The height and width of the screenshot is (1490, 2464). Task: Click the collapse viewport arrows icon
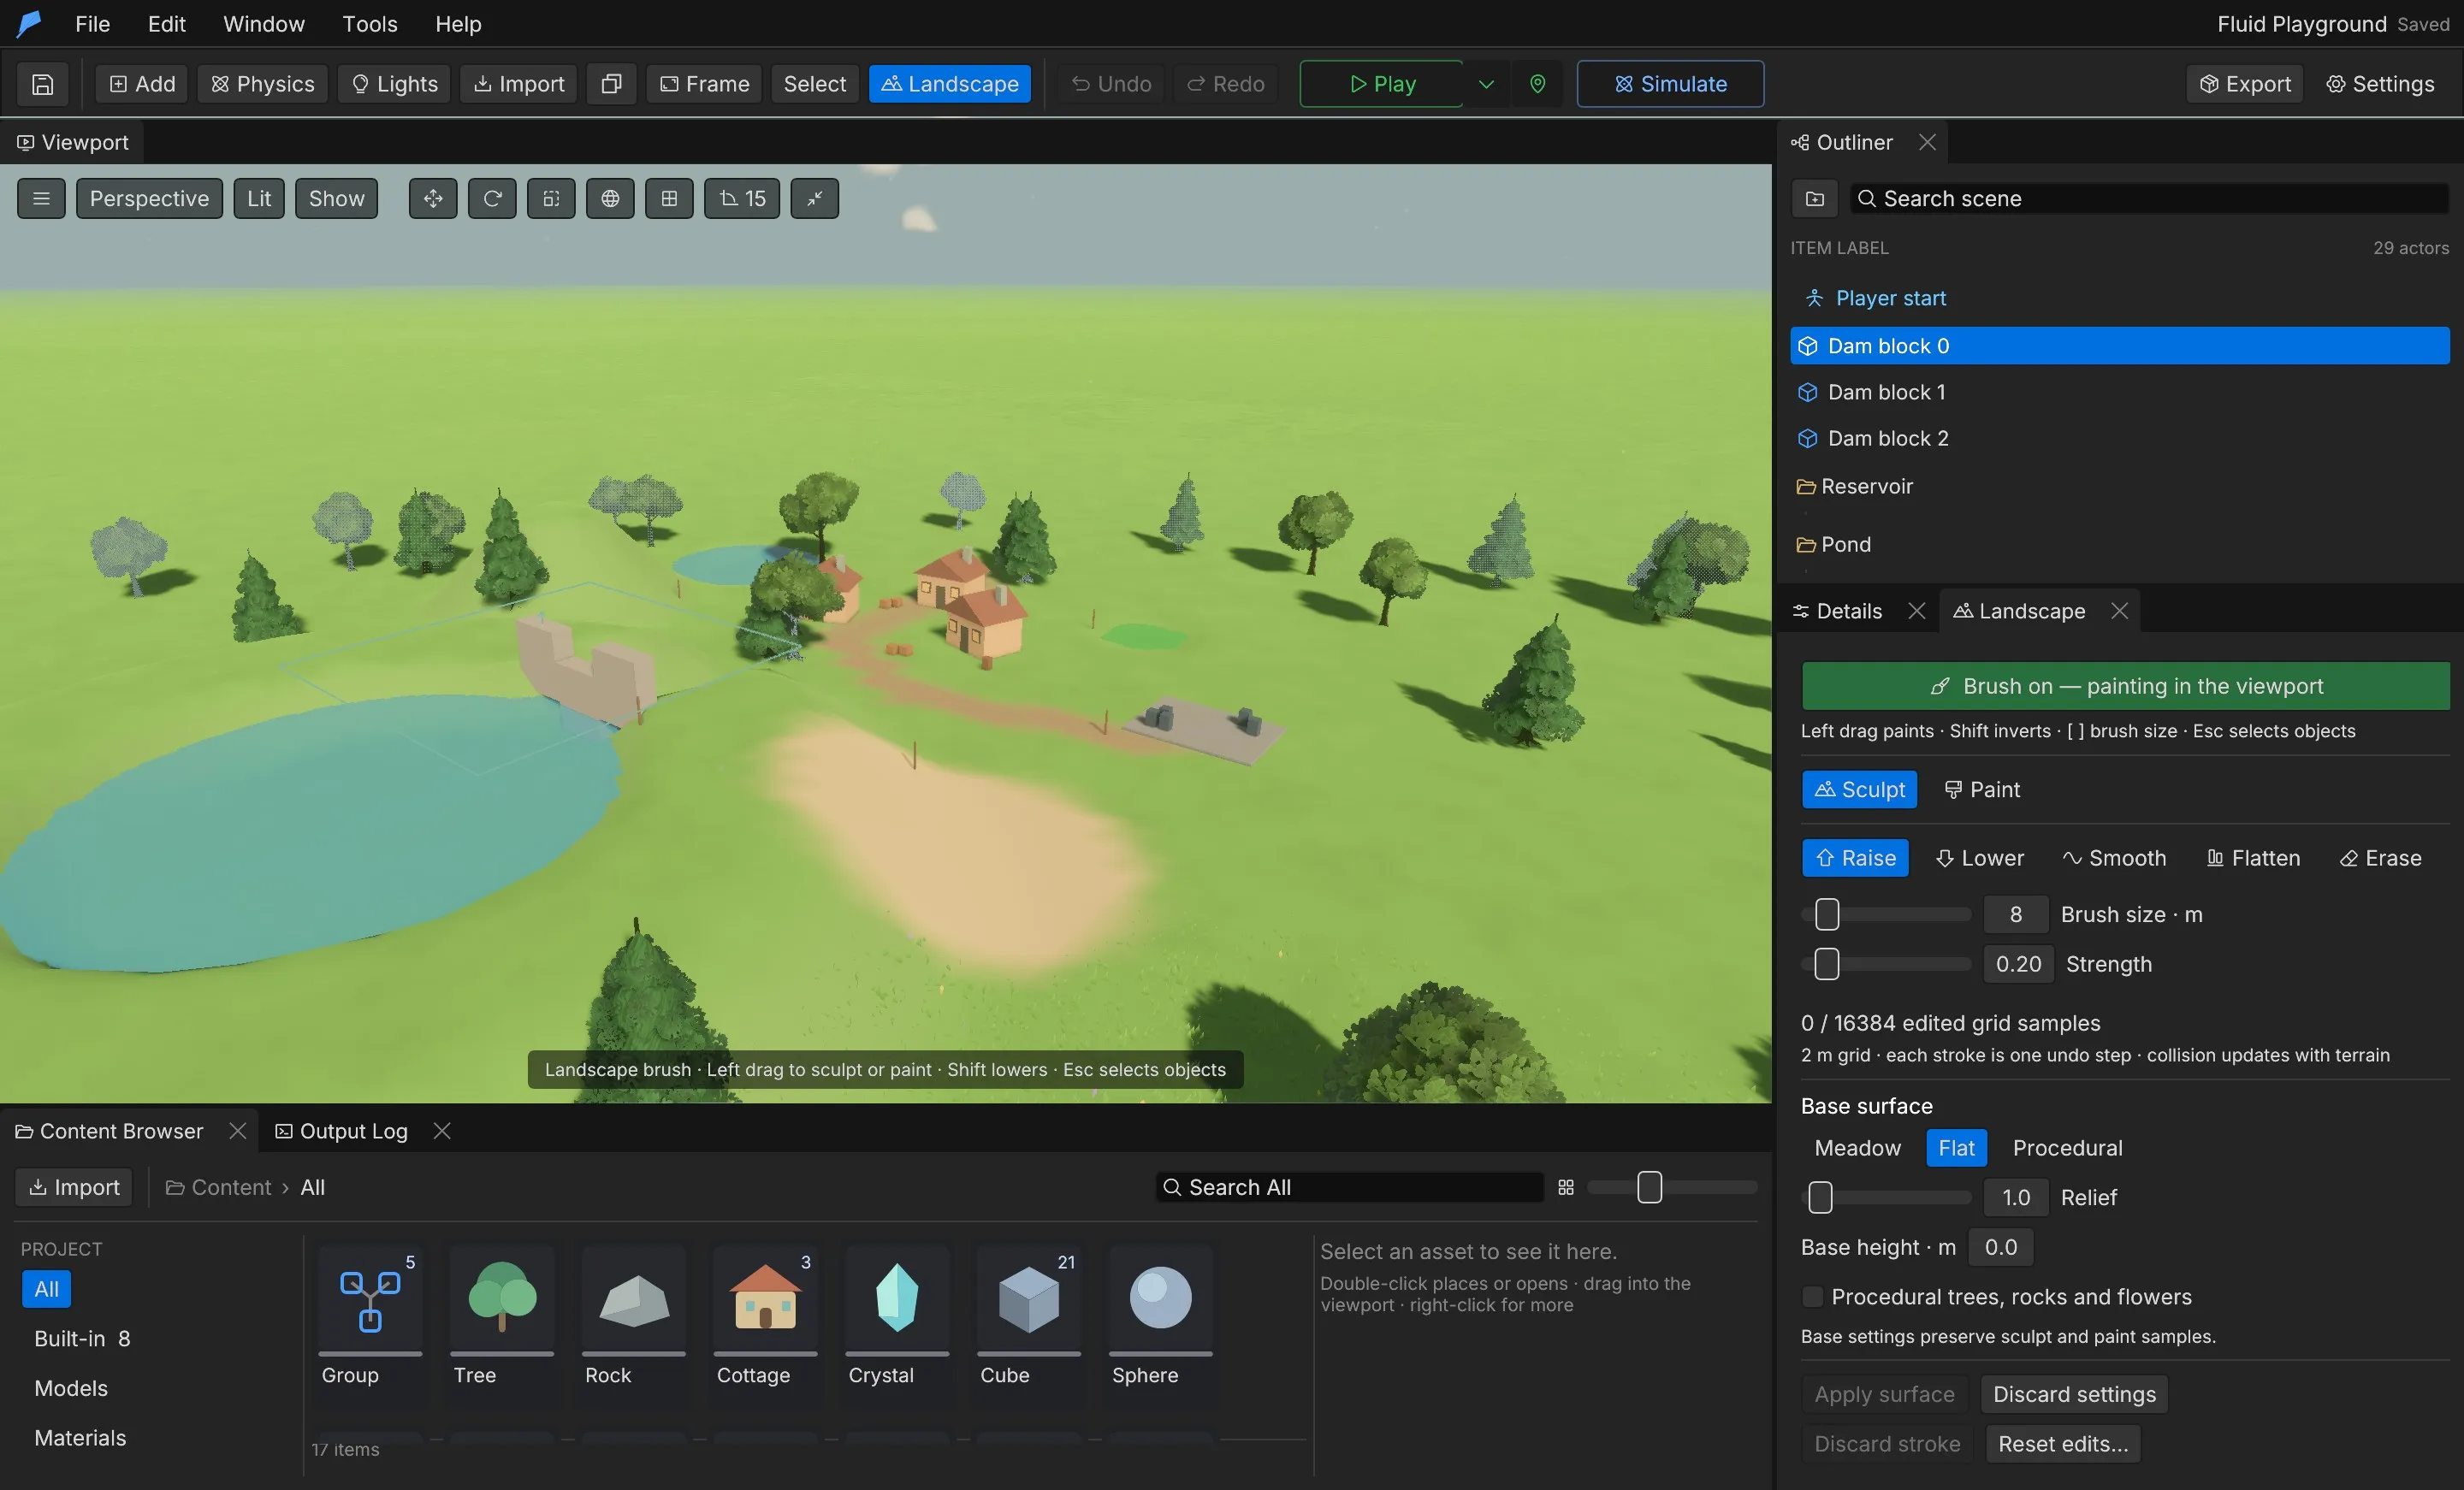[814, 198]
